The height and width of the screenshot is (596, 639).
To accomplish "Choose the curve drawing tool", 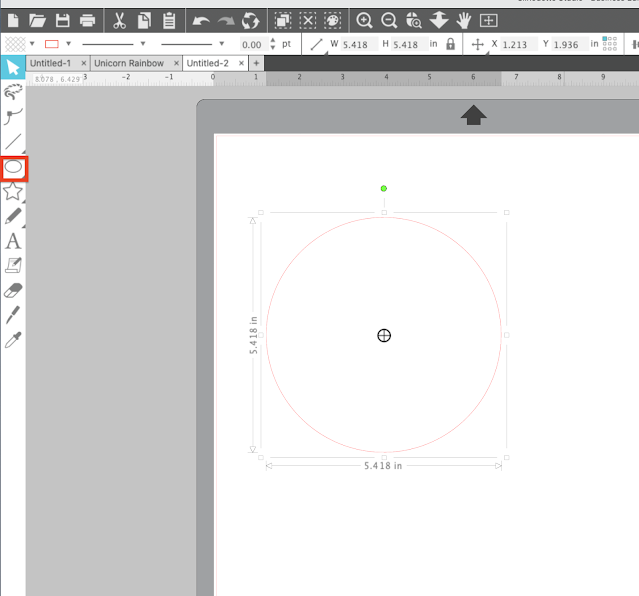I will pos(13,116).
